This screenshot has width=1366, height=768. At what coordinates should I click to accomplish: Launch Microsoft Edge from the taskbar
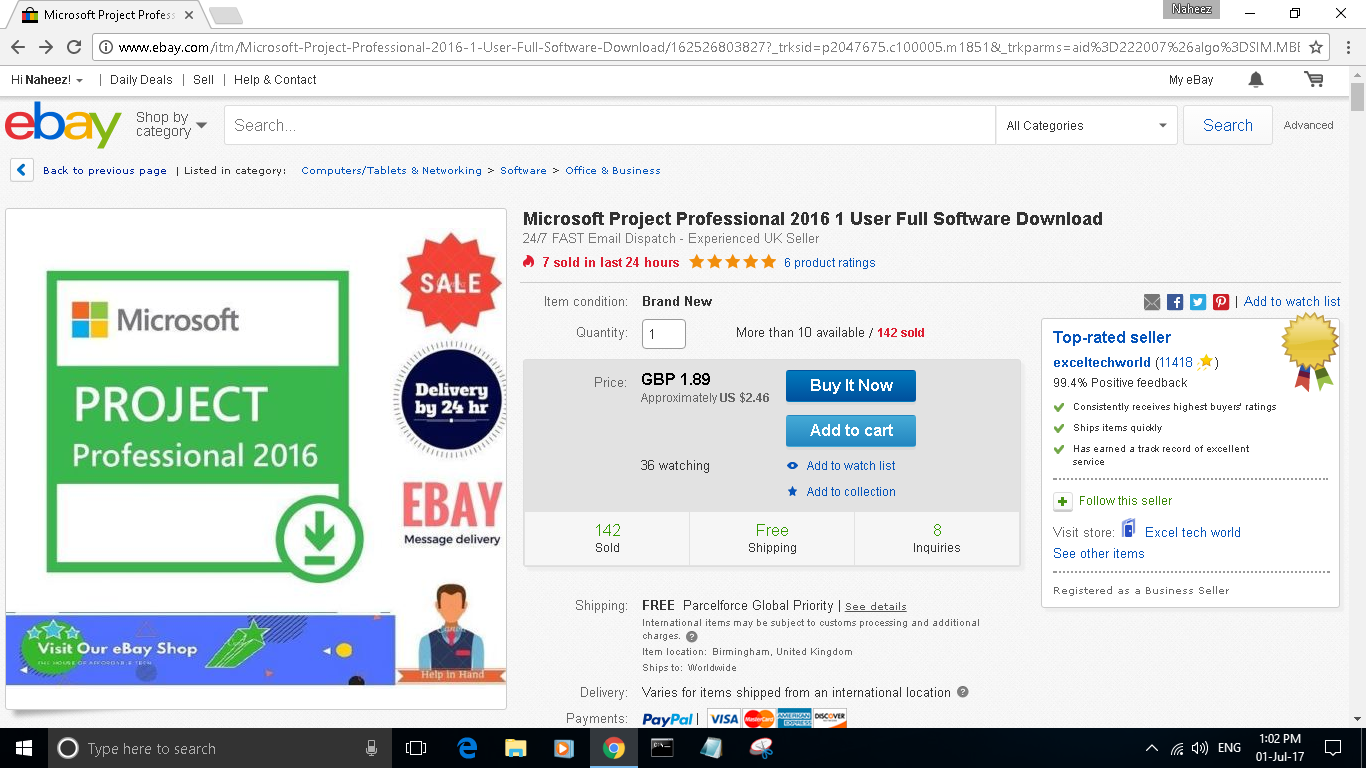click(467, 748)
